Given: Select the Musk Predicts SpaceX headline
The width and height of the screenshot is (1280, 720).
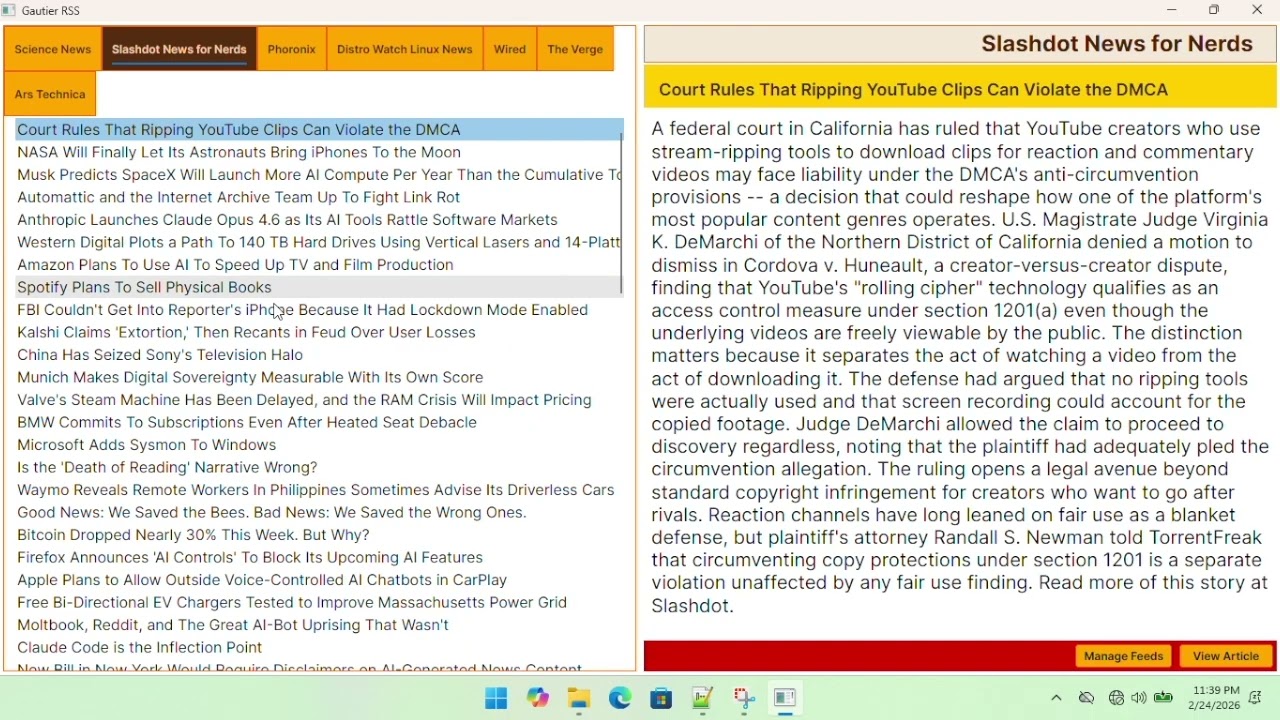Looking at the screenshot, I should (x=319, y=175).
